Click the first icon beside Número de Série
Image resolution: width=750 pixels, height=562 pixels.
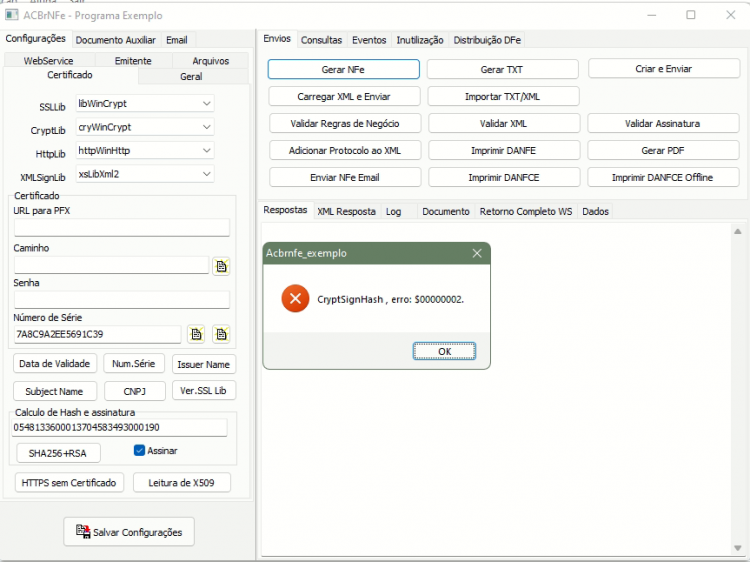[x=196, y=334]
